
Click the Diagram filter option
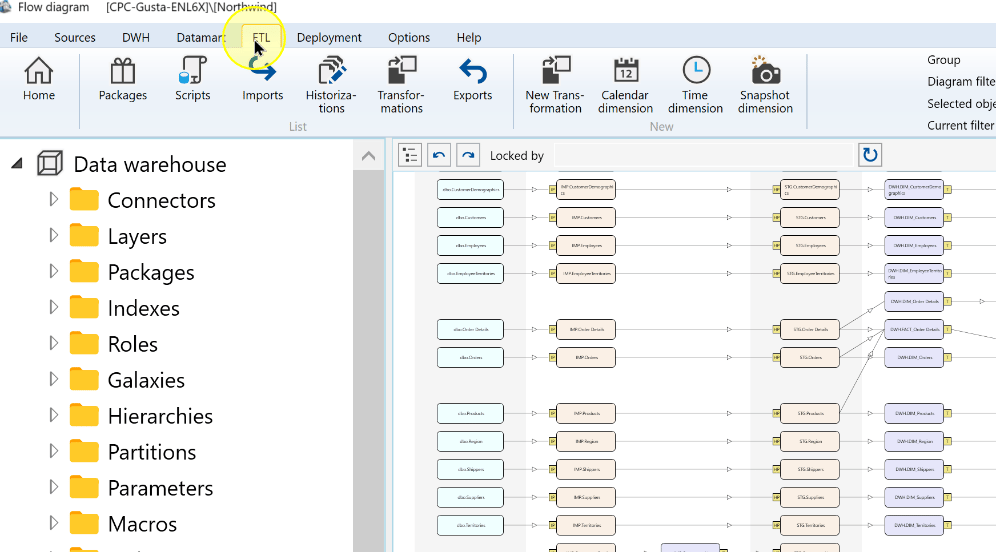click(961, 81)
